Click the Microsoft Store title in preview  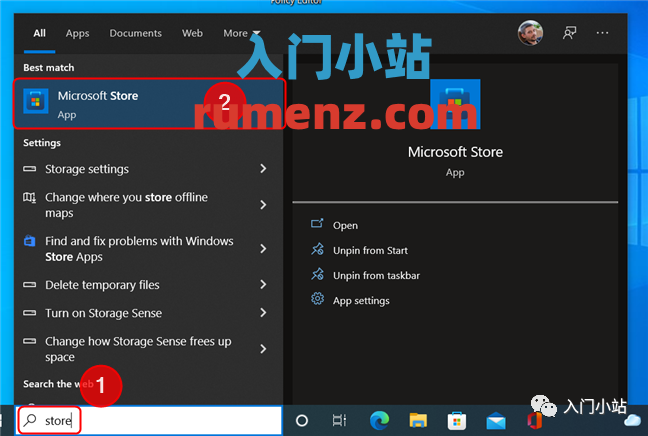point(455,152)
